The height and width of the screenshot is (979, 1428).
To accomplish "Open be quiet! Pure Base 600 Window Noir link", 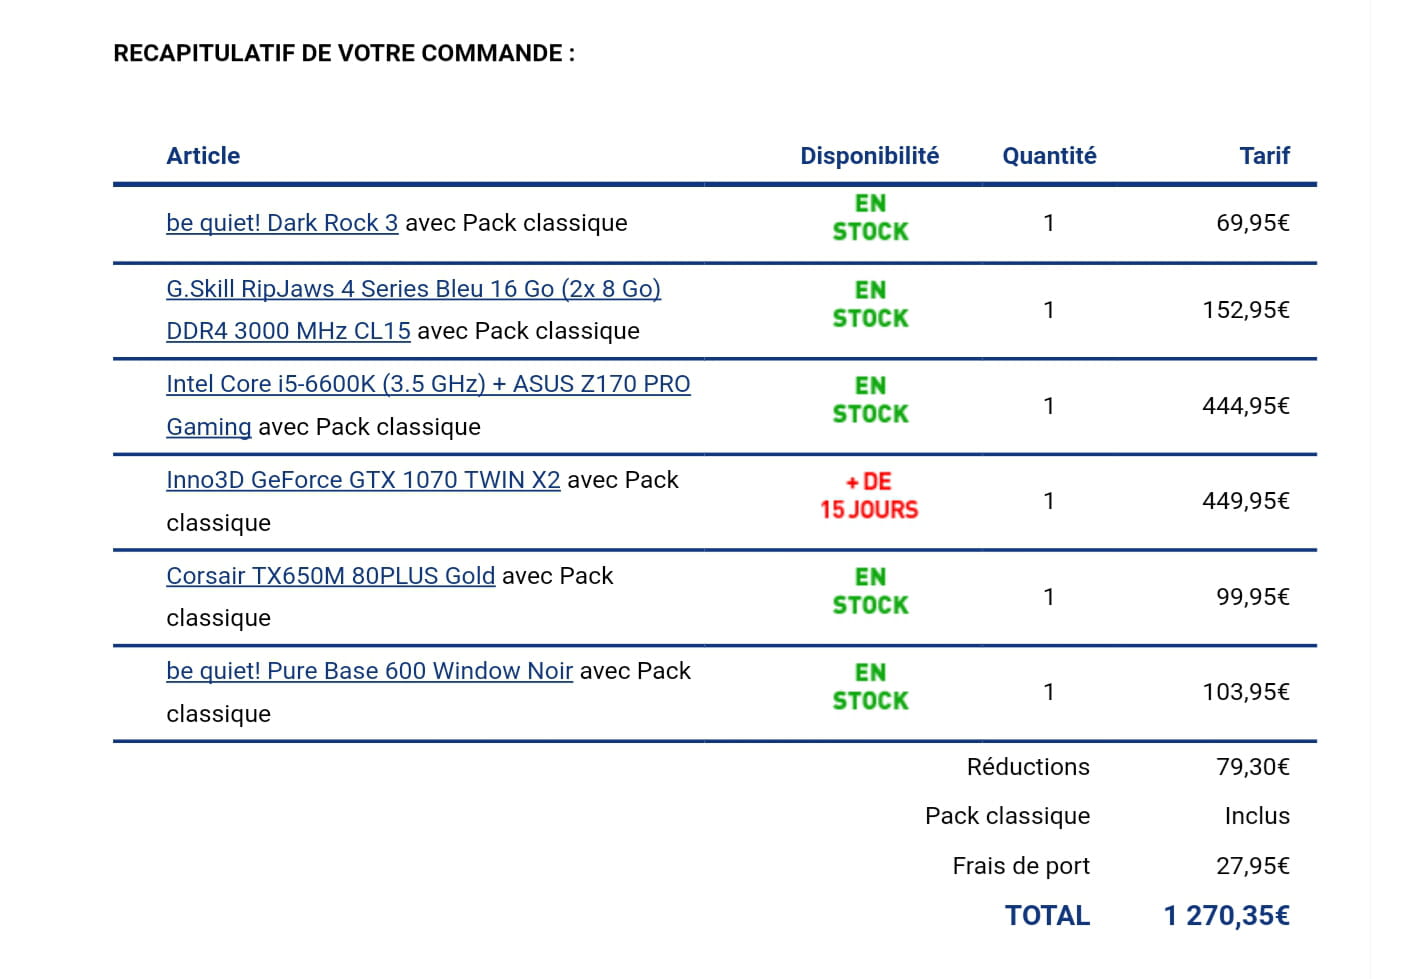I will (x=369, y=671).
